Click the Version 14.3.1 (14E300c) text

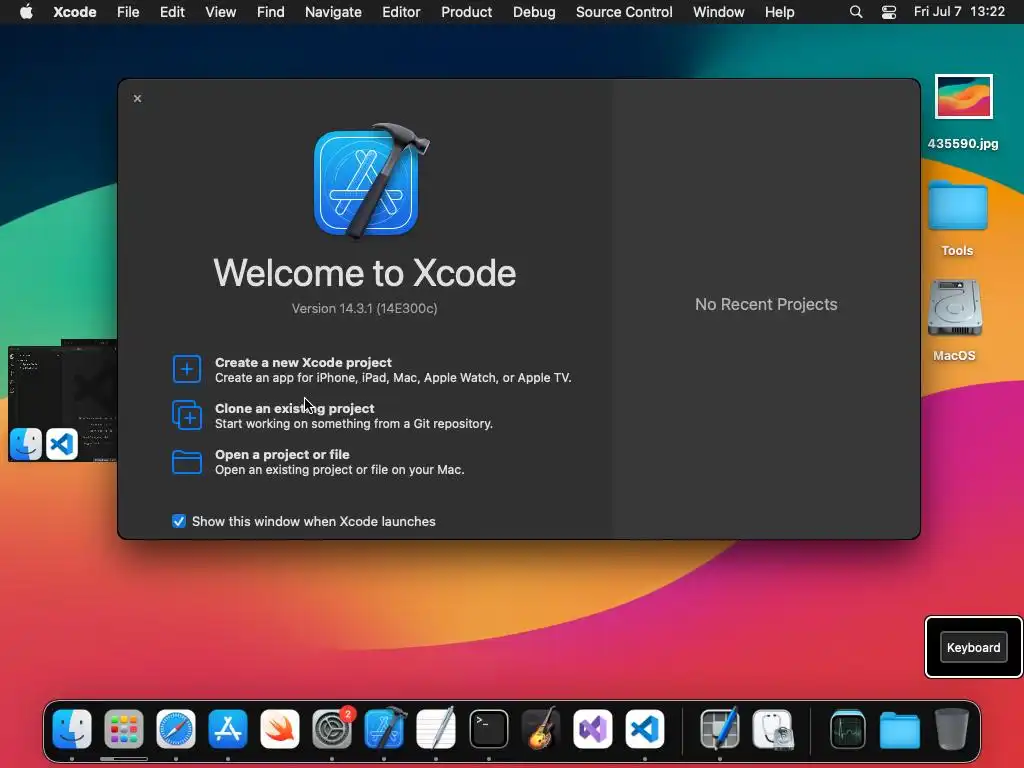click(x=364, y=308)
